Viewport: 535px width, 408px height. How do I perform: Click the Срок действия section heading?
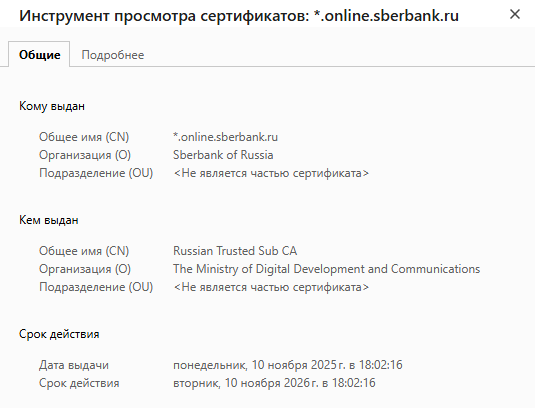(x=59, y=334)
